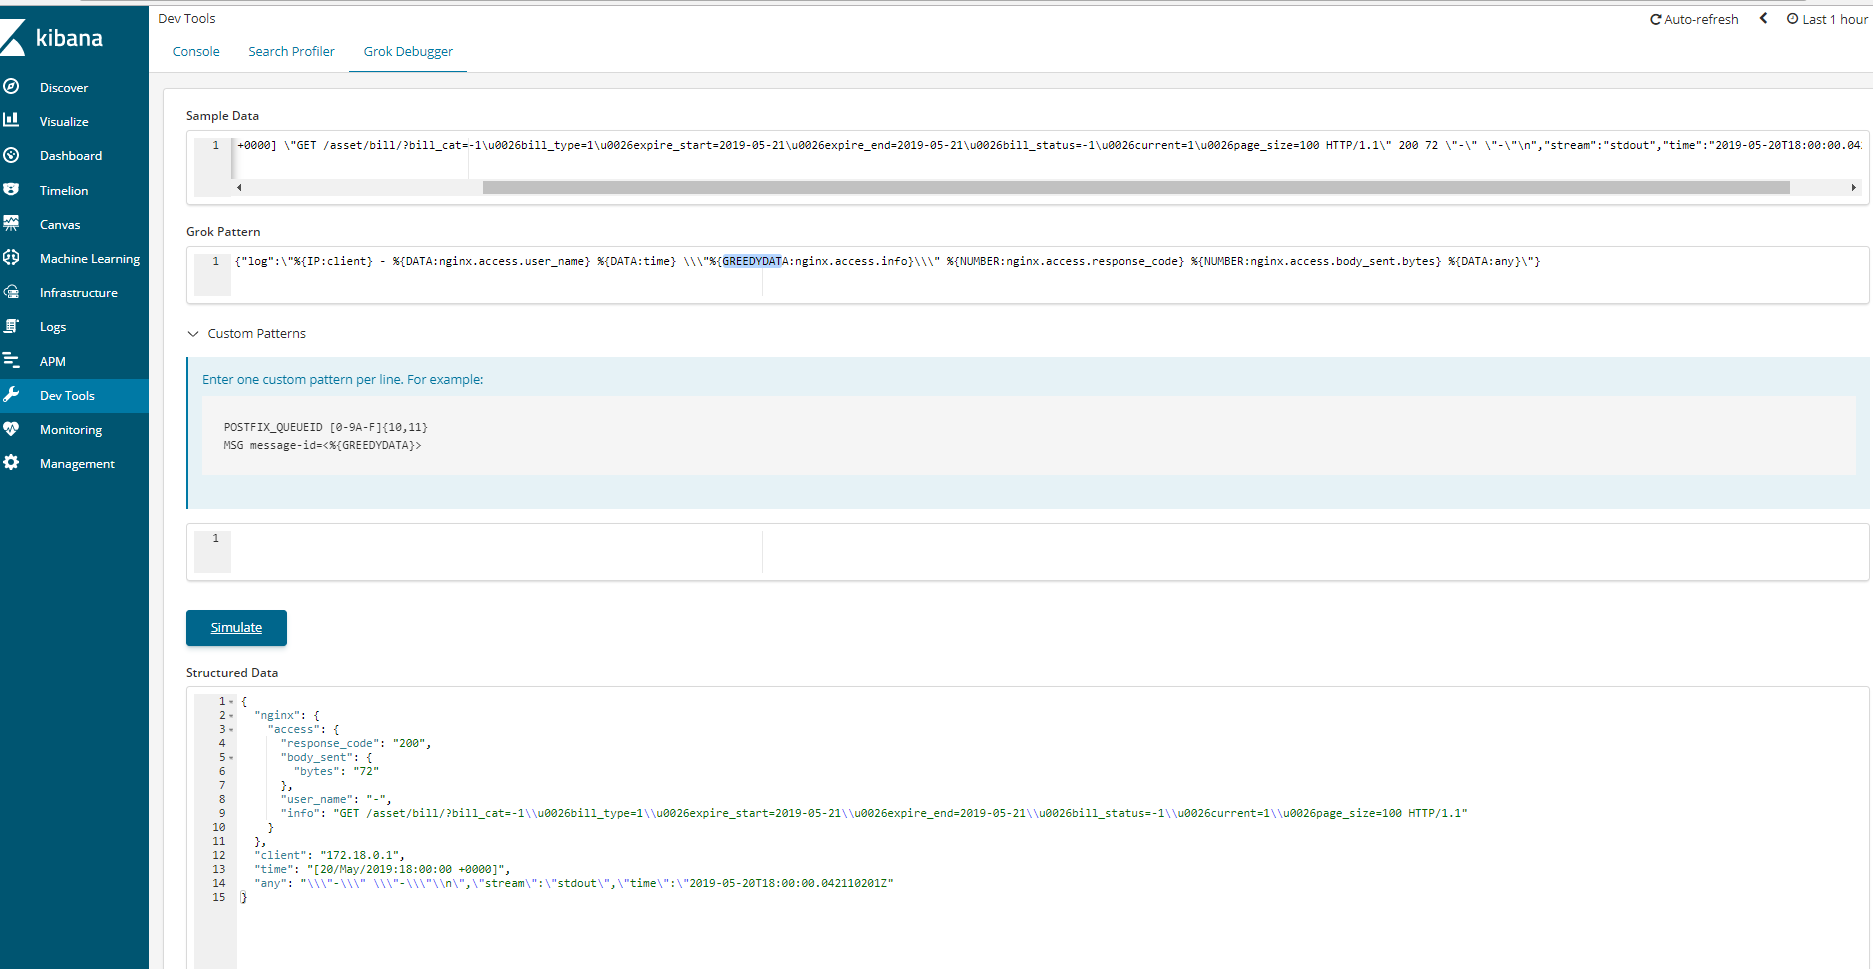Fold the "body_sent" object on line 5
This screenshot has width=1873, height=969.
tap(231, 758)
